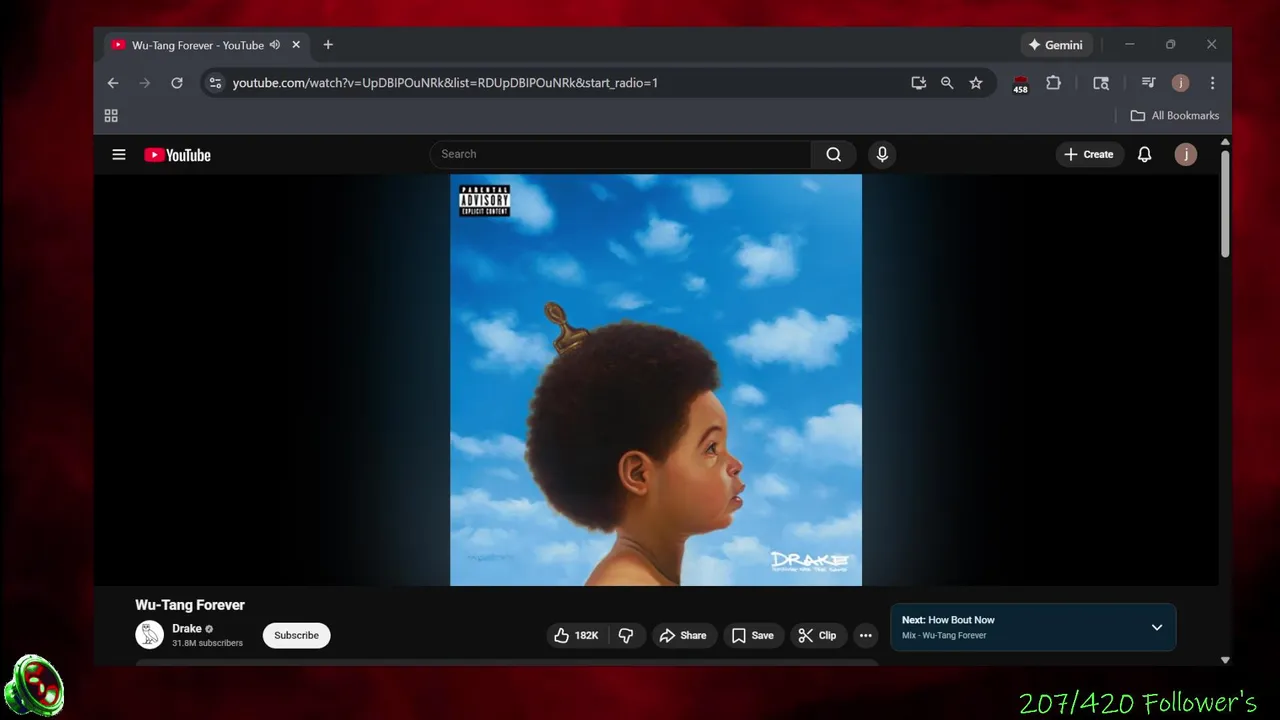Open the Drake channel name link
The image size is (1280, 720).
click(187, 629)
